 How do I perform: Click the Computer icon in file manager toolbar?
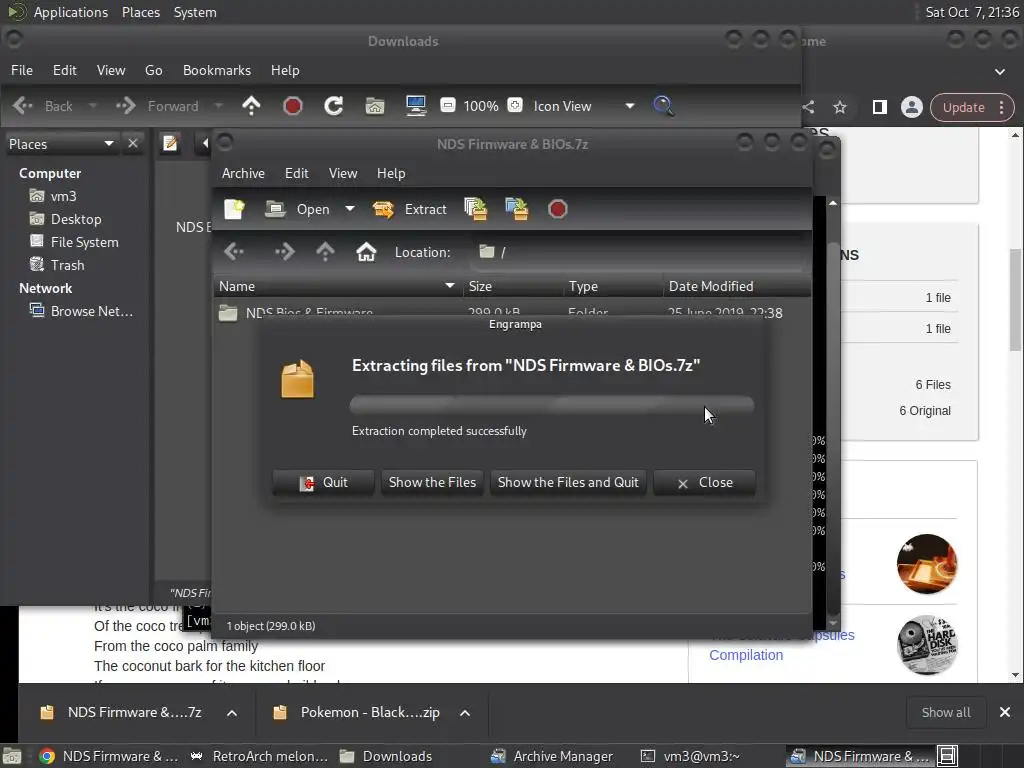(x=416, y=106)
